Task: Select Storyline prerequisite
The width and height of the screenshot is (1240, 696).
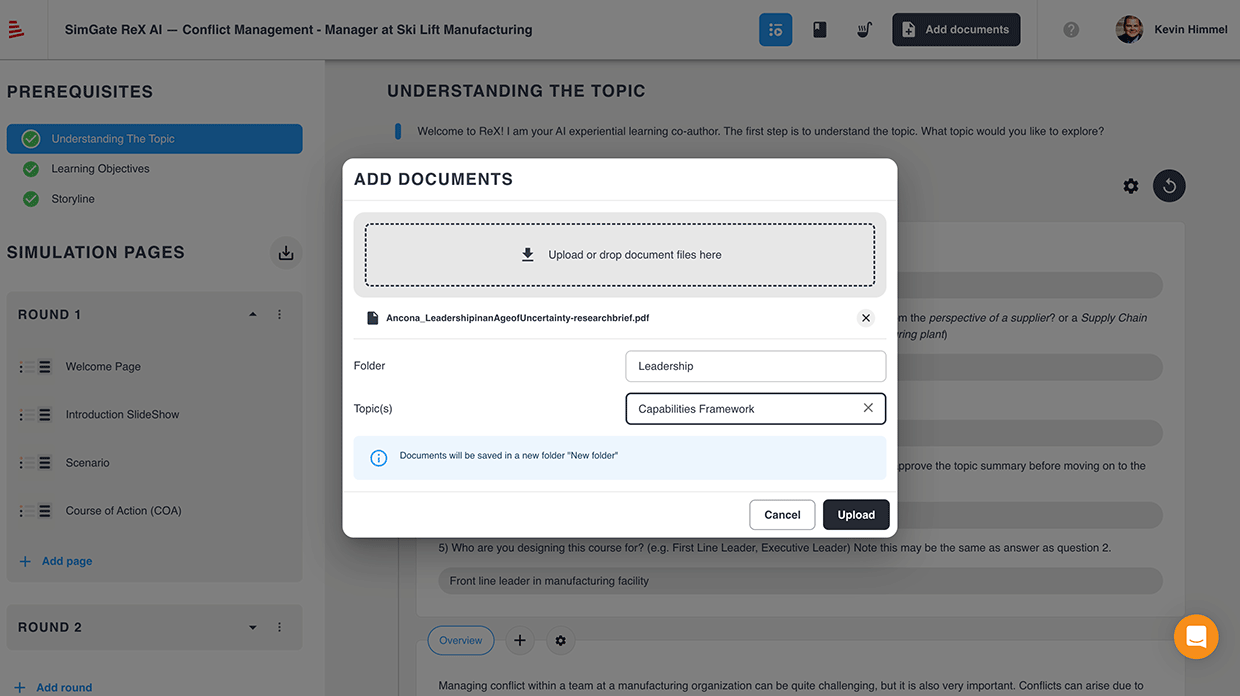Action: point(73,199)
